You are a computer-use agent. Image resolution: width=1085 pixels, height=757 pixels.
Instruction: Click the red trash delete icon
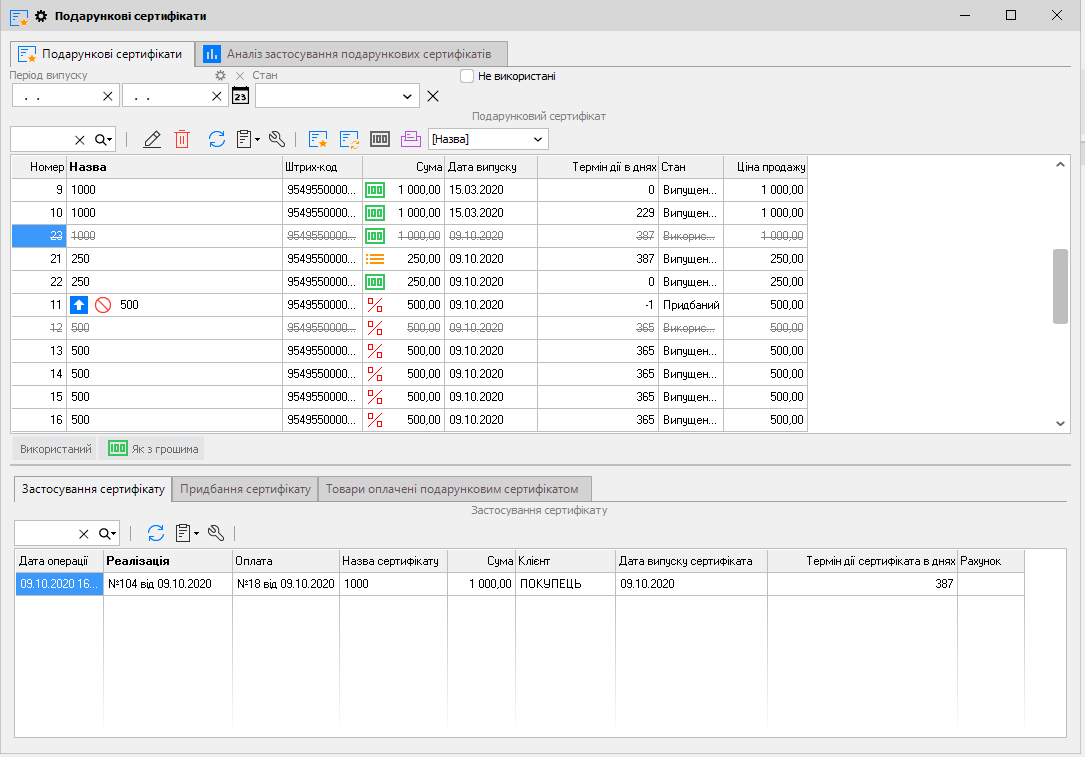click(x=182, y=139)
